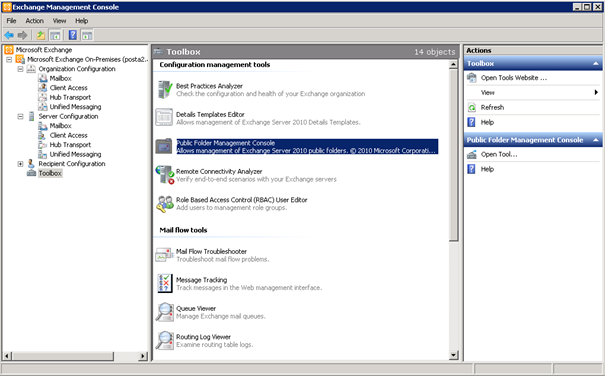Select Unified Messaging under Organization Configuration
The image size is (605, 376).
(75, 107)
